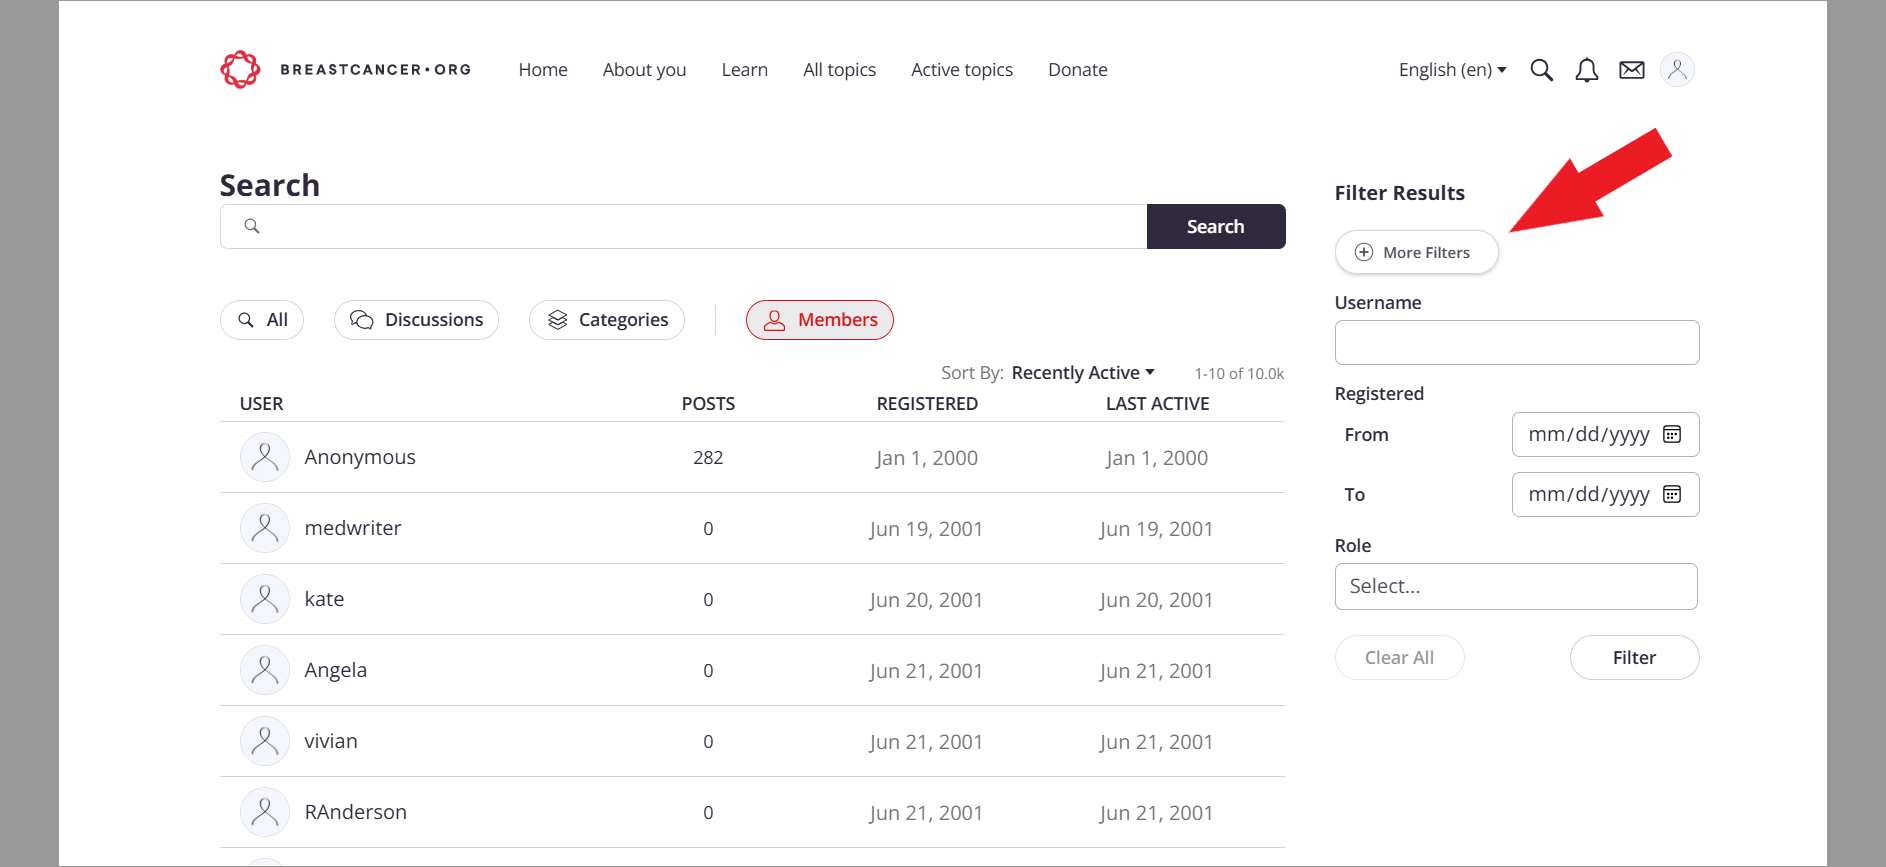1886x867 pixels.
Task: Click the Registered From date field
Action: (x=1605, y=434)
